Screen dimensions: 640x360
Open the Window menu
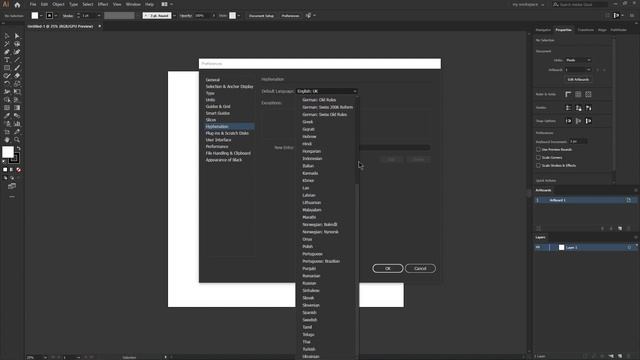133,4
